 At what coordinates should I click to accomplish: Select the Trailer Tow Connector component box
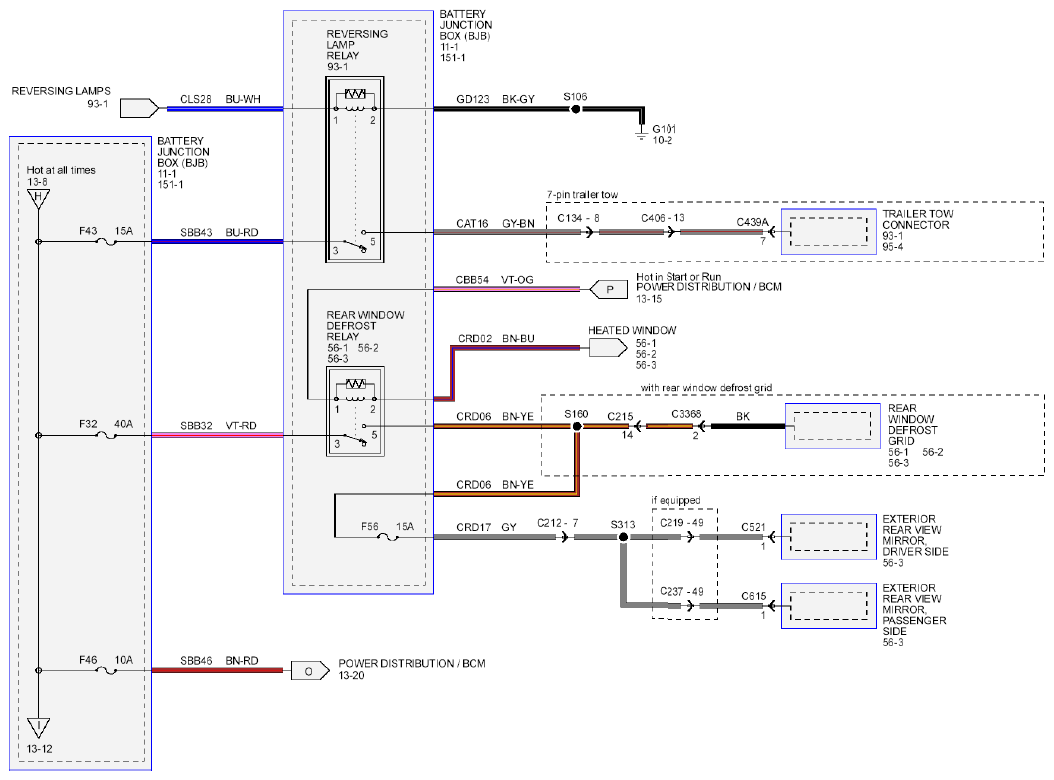click(829, 232)
